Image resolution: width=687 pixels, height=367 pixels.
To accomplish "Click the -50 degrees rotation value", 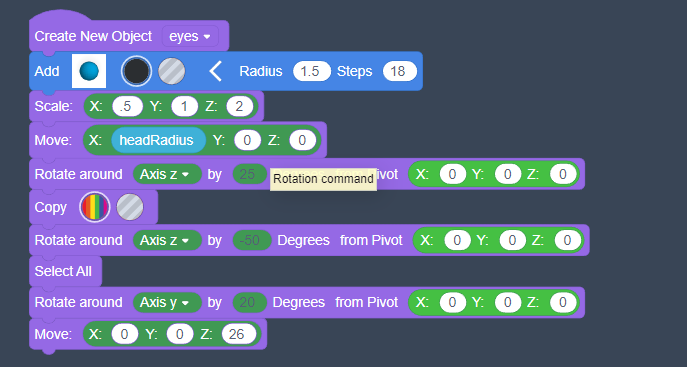I will coord(252,240).
